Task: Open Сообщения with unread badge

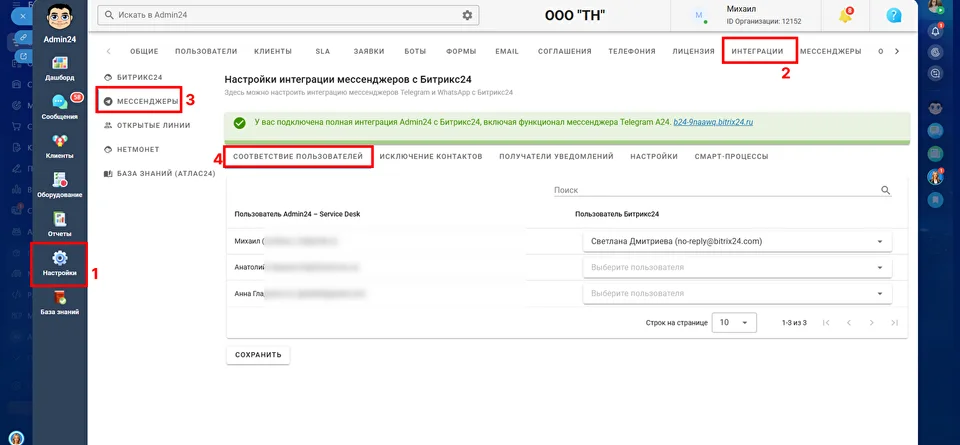Action: 59,107
